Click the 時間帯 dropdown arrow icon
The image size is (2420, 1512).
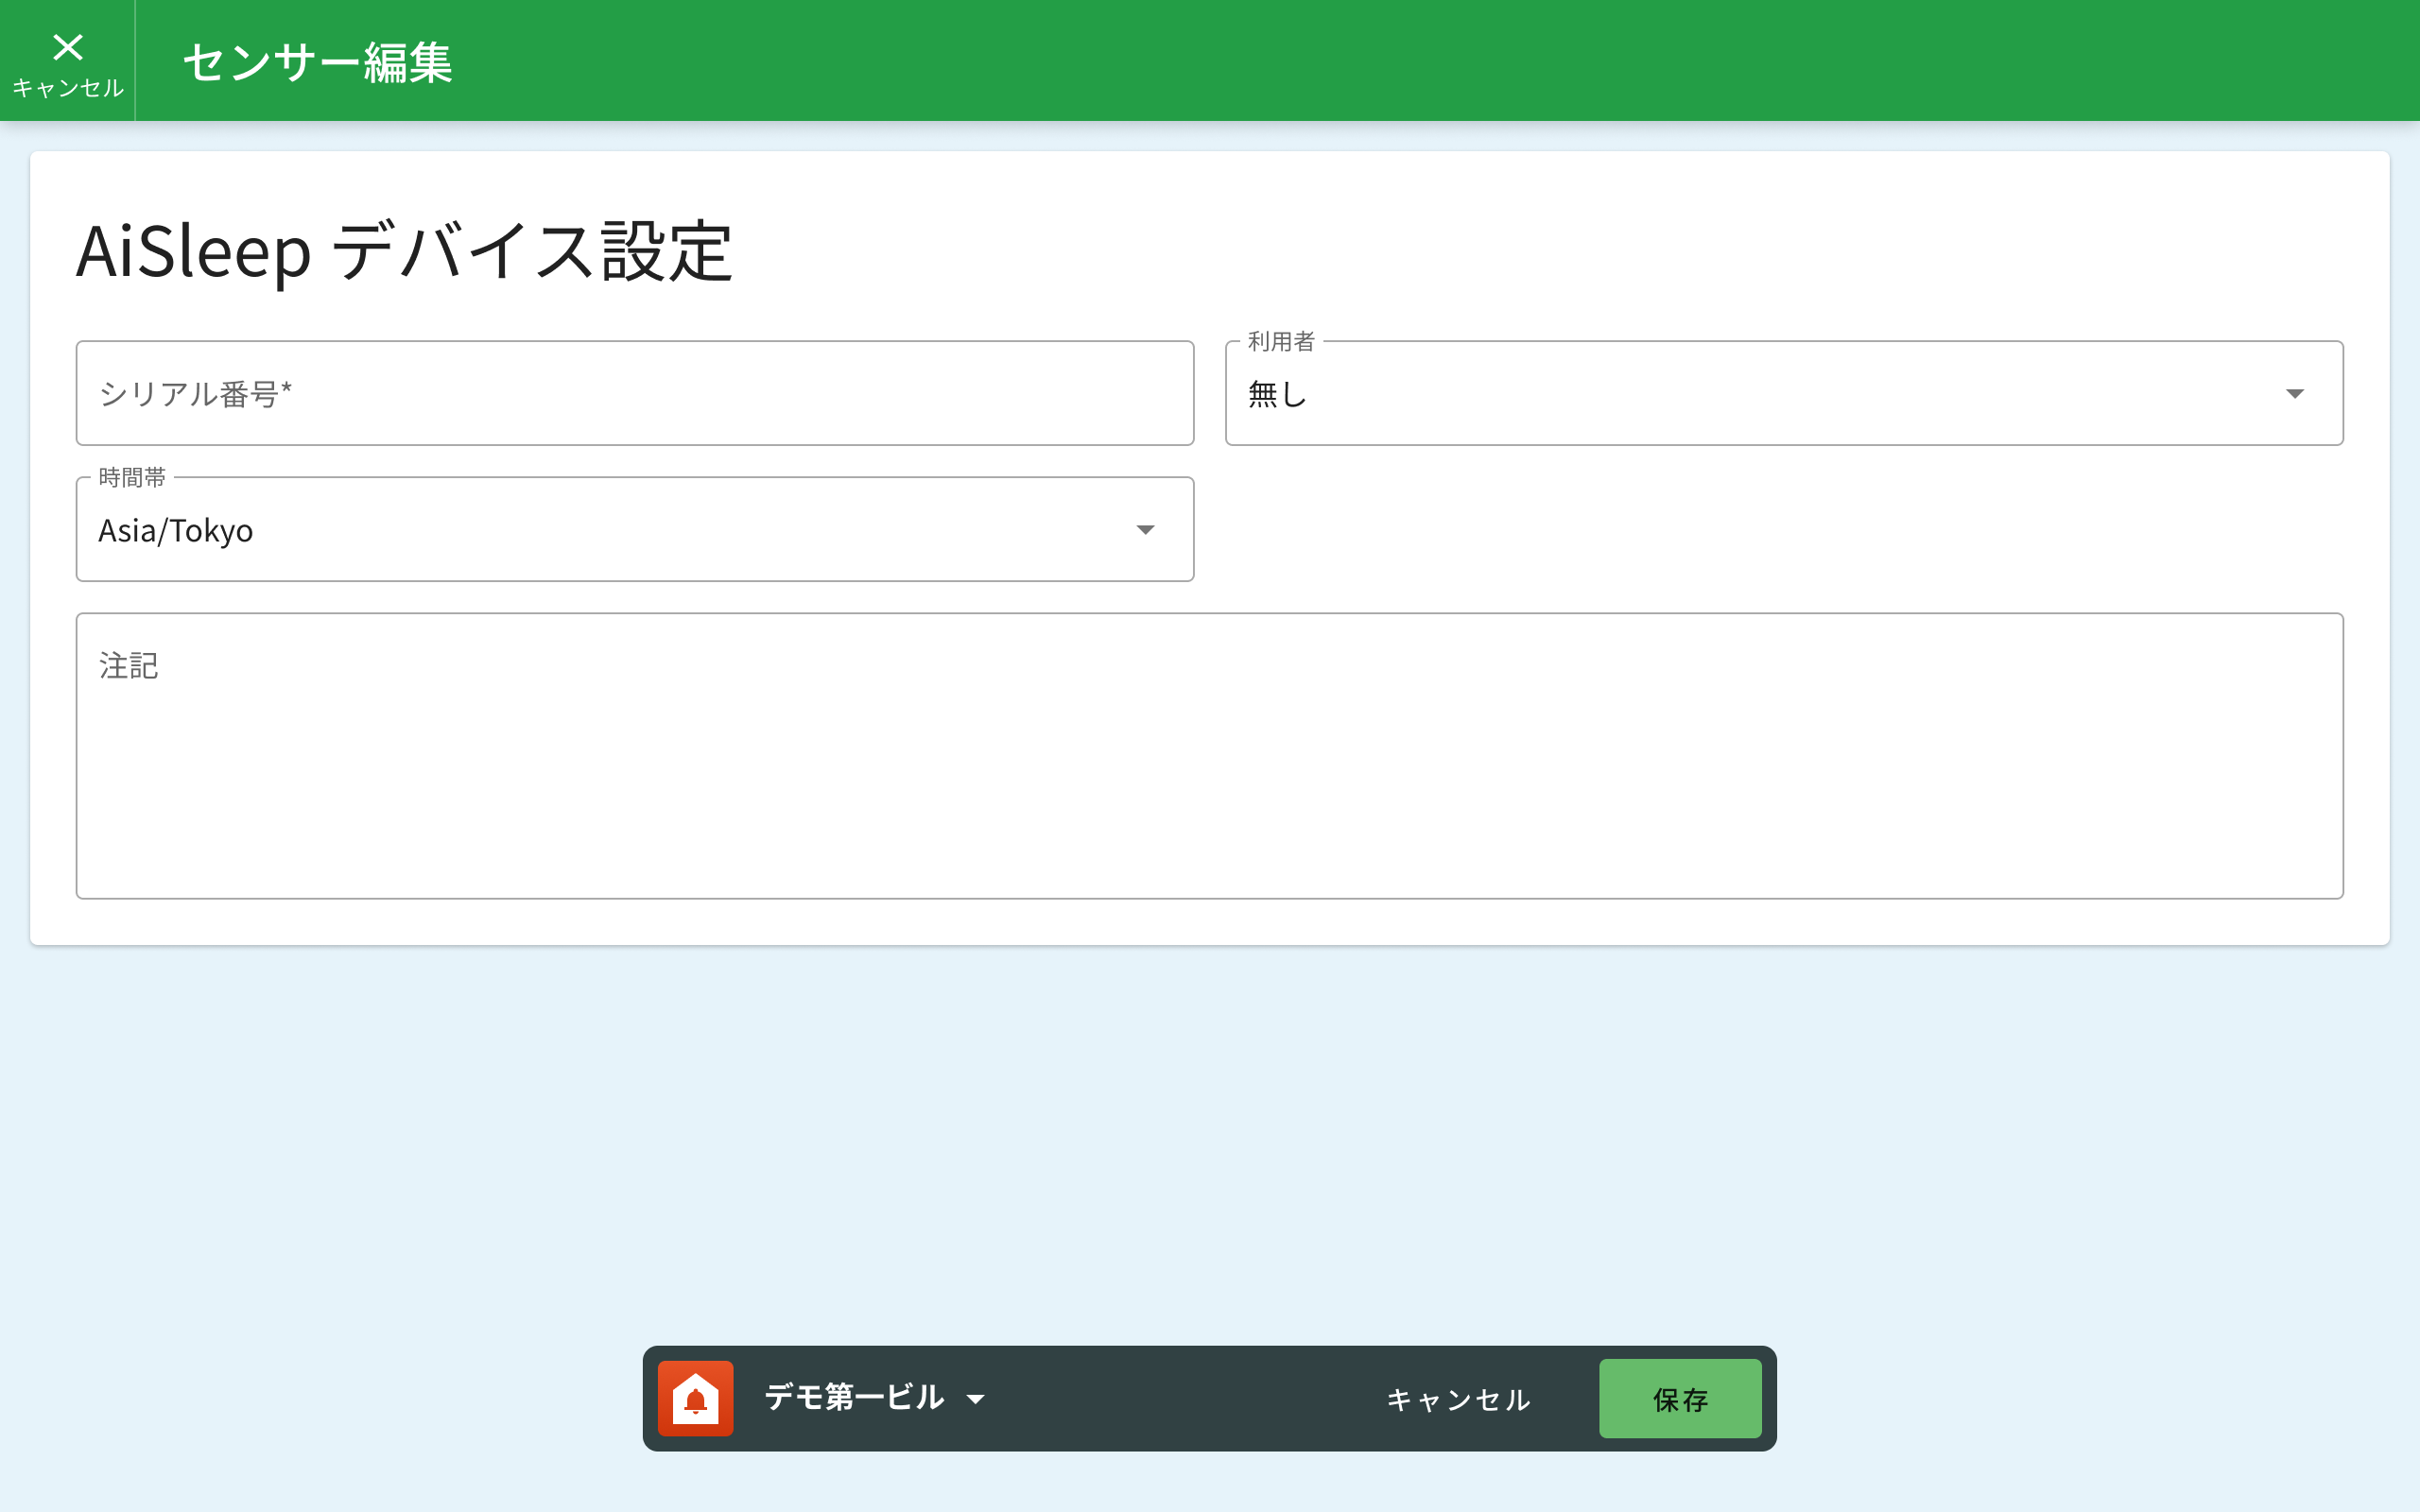point(1145,530)
